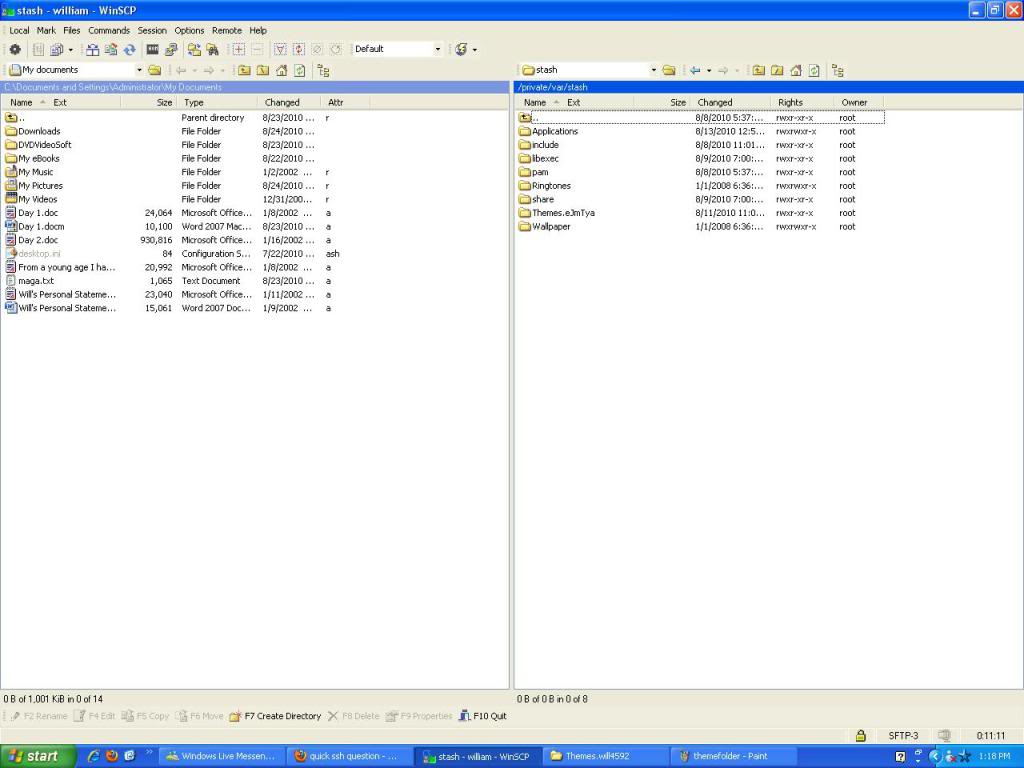Open Themes.will4592 folder from the taskbar
Viewport: 1024px width, 768px height.
tap(606, 756)
